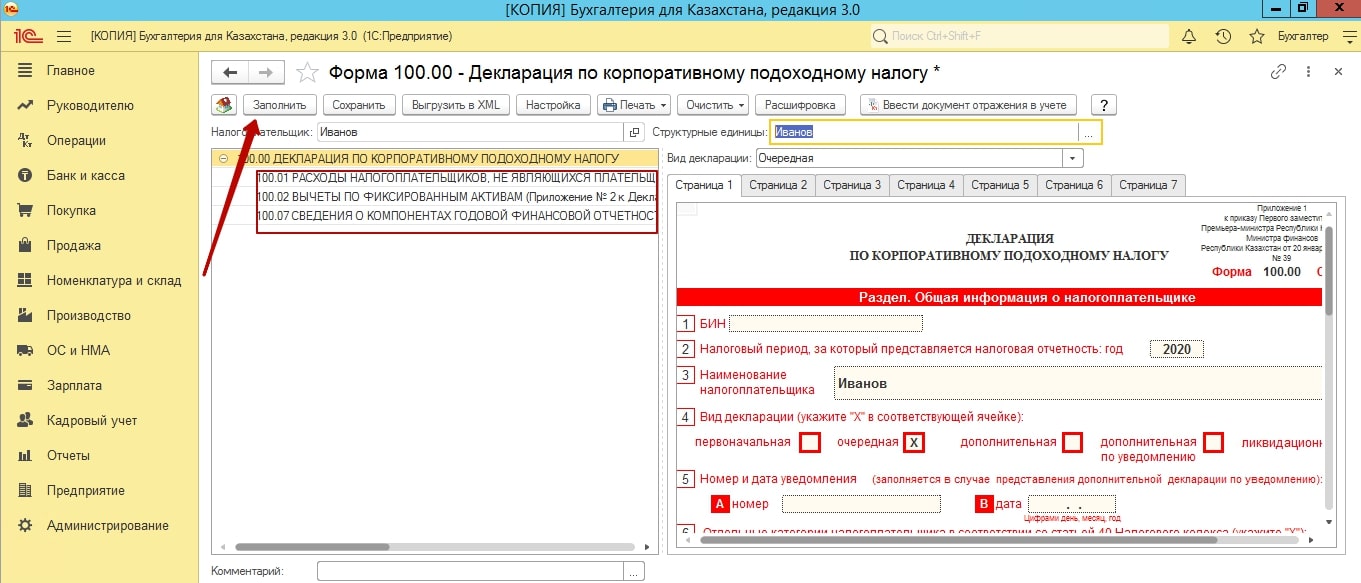This screenshot has height=583, width=1361.
Task: Switch to the 'Страница 2' tab
Action: (777, 185)
